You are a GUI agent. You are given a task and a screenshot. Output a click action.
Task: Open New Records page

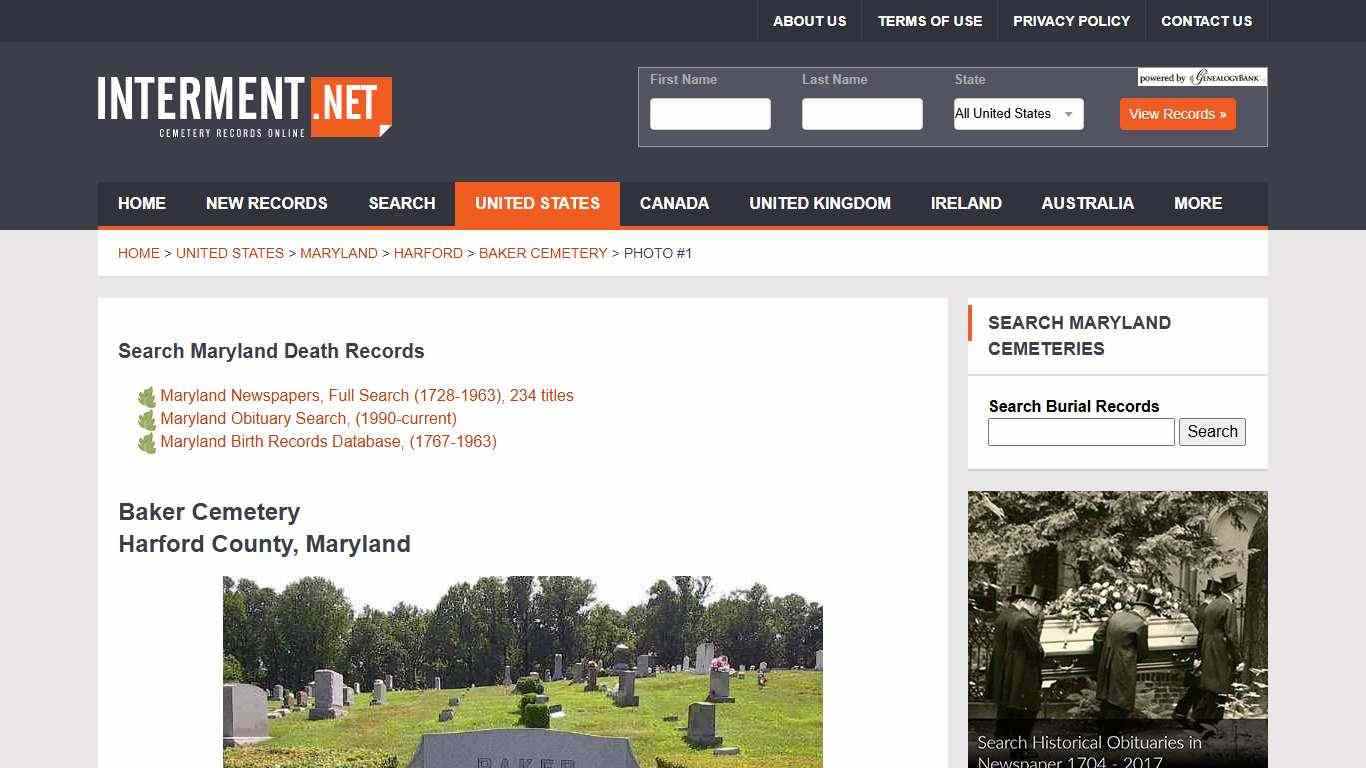266,204
